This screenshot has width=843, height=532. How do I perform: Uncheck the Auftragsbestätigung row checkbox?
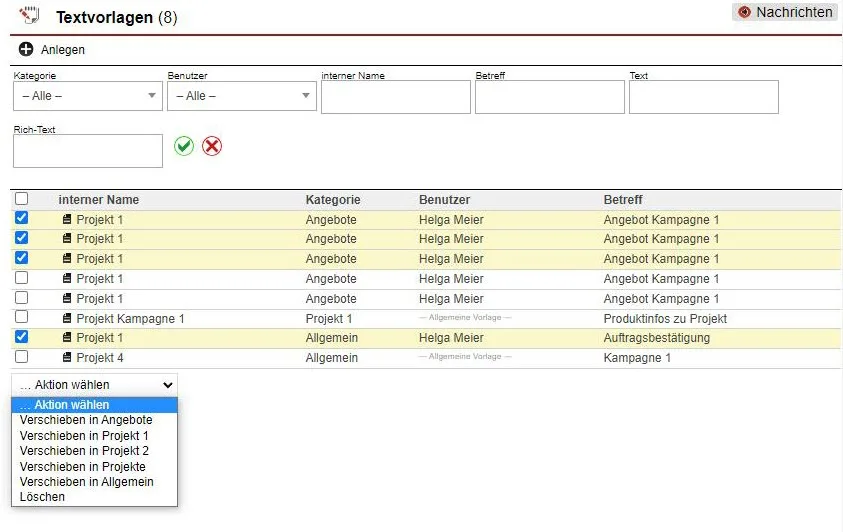pyautogui.click(x=22, y=337)
